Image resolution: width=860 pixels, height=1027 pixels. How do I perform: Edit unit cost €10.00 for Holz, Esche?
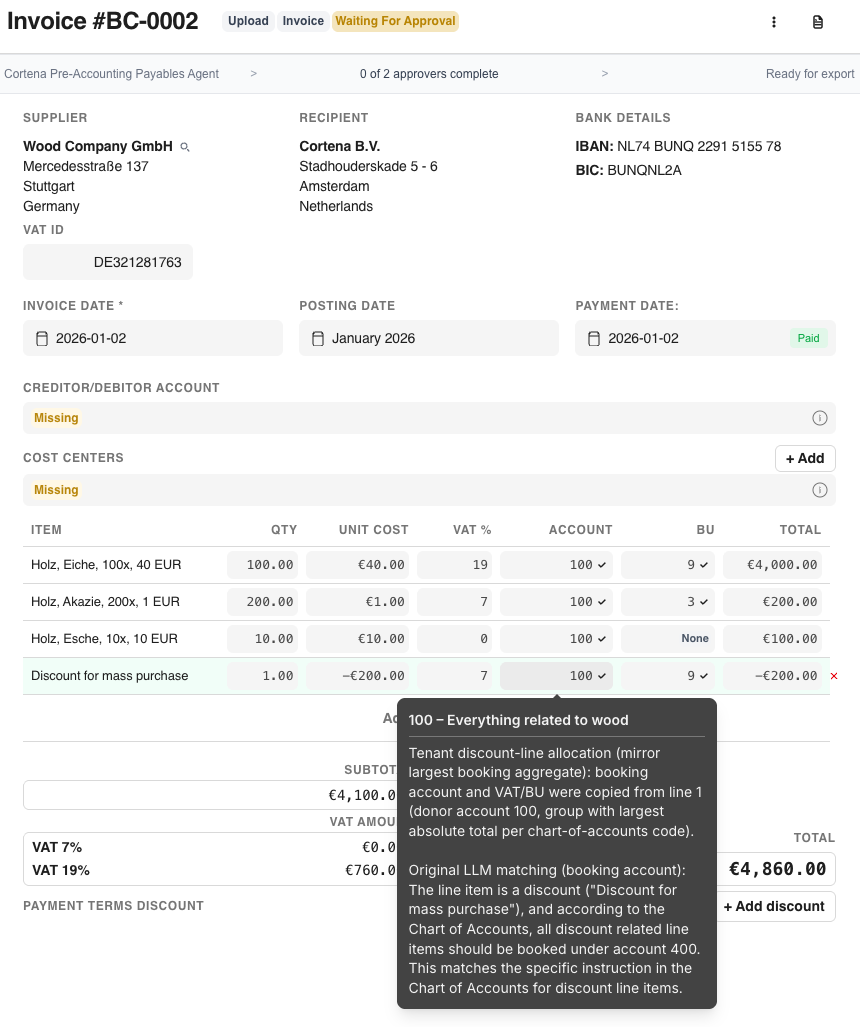click(x=357, y=639)
